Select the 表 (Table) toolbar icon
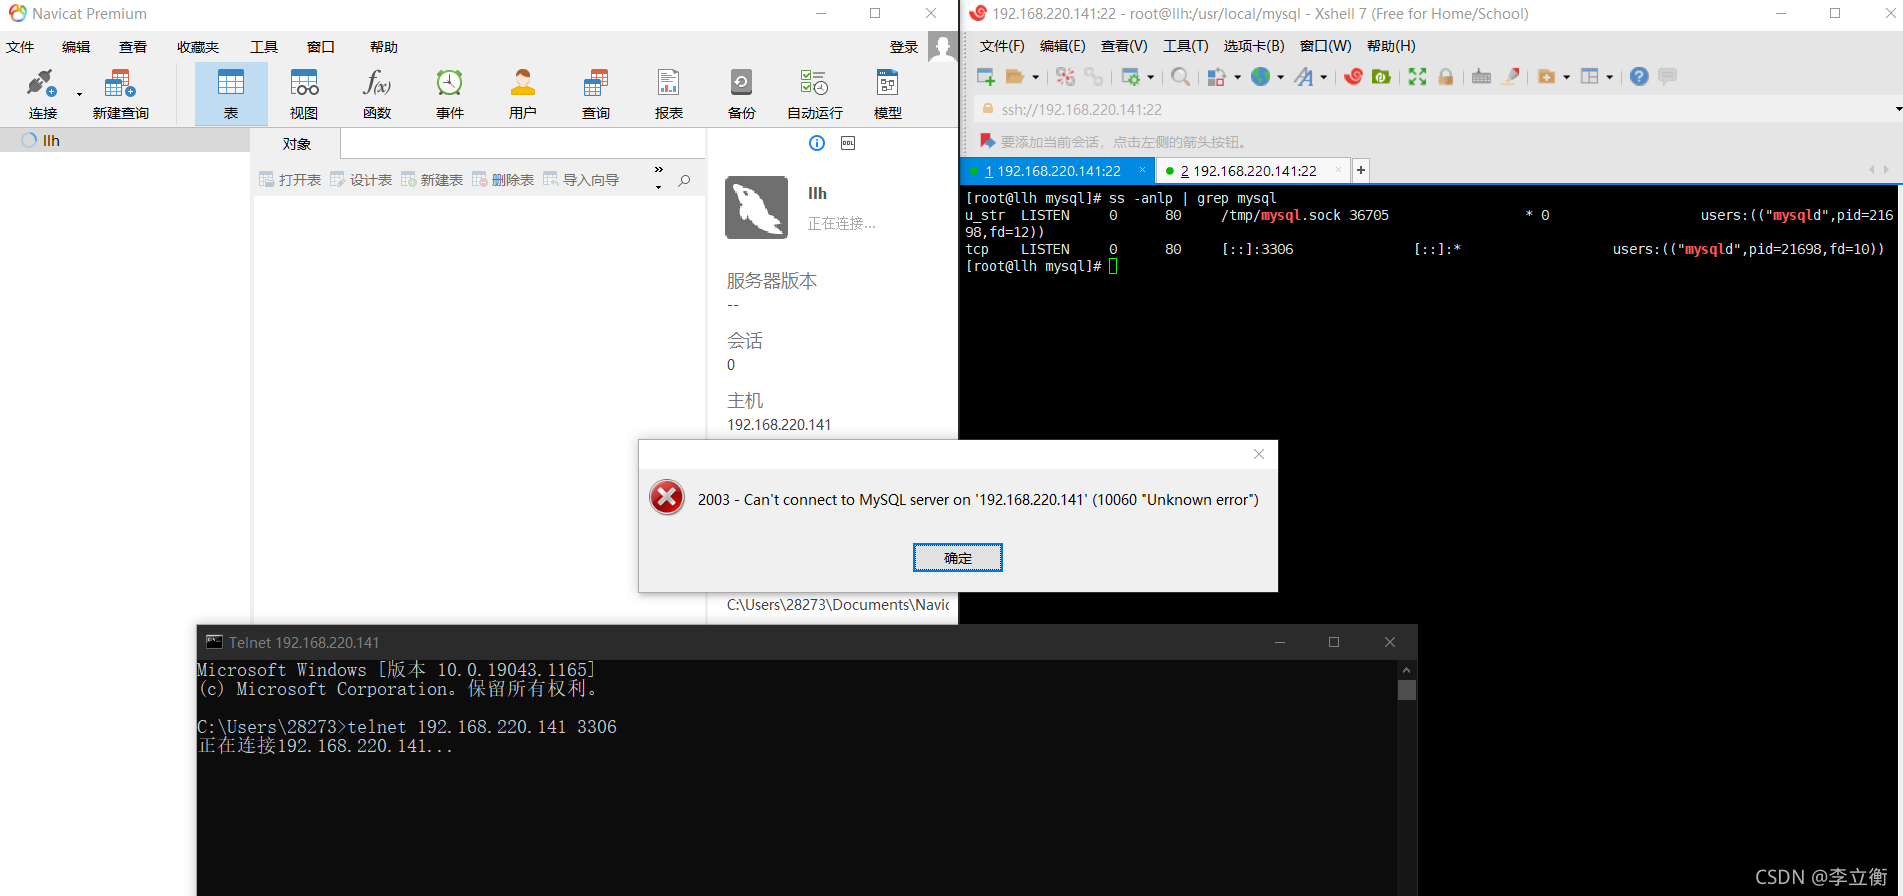This screenshot has width=1903, height=896. pyautogui.click(x=231, y=84)
